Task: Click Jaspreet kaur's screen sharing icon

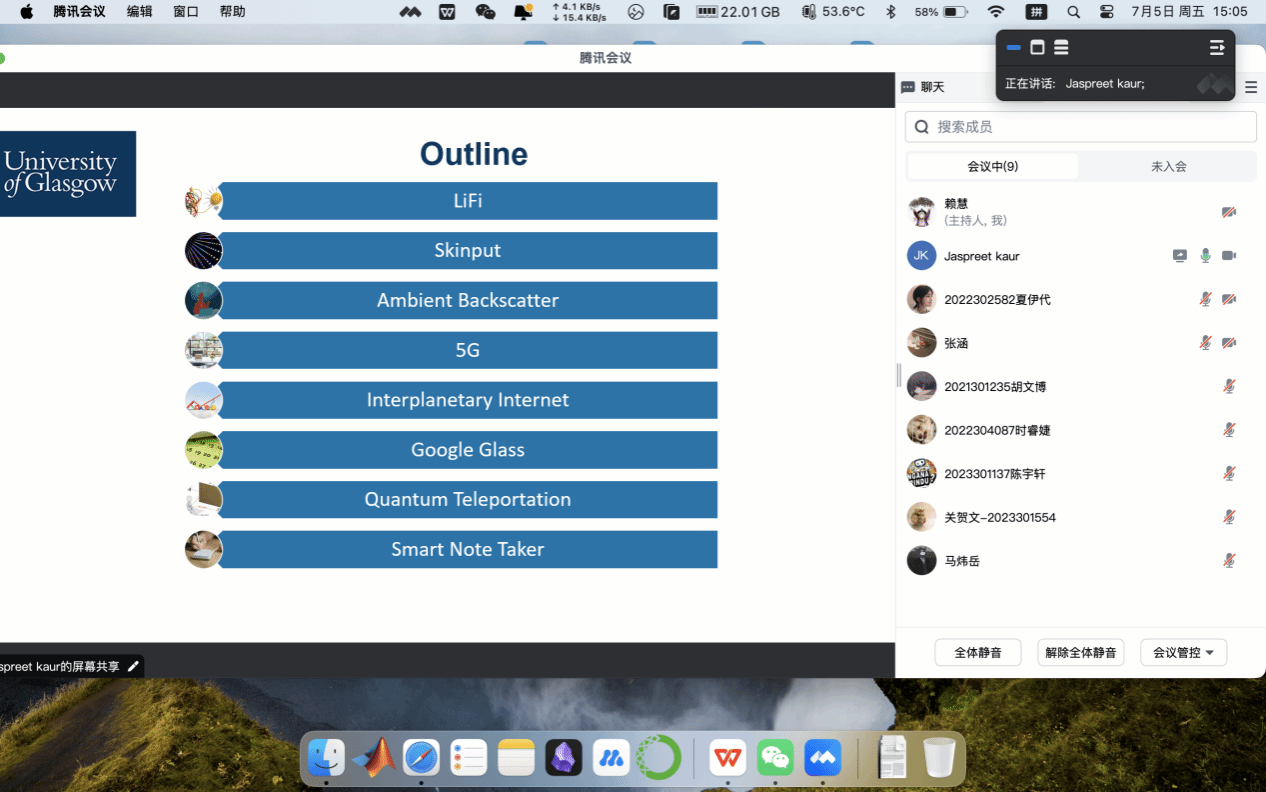Action: coord(1180,256)
